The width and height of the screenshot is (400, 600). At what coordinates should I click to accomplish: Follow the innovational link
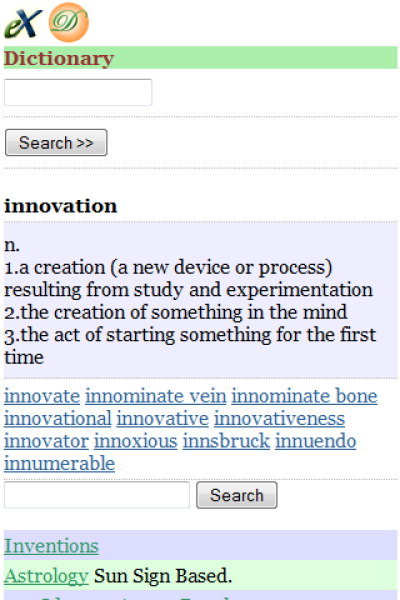pyautogui.click(x=58, y=419)
